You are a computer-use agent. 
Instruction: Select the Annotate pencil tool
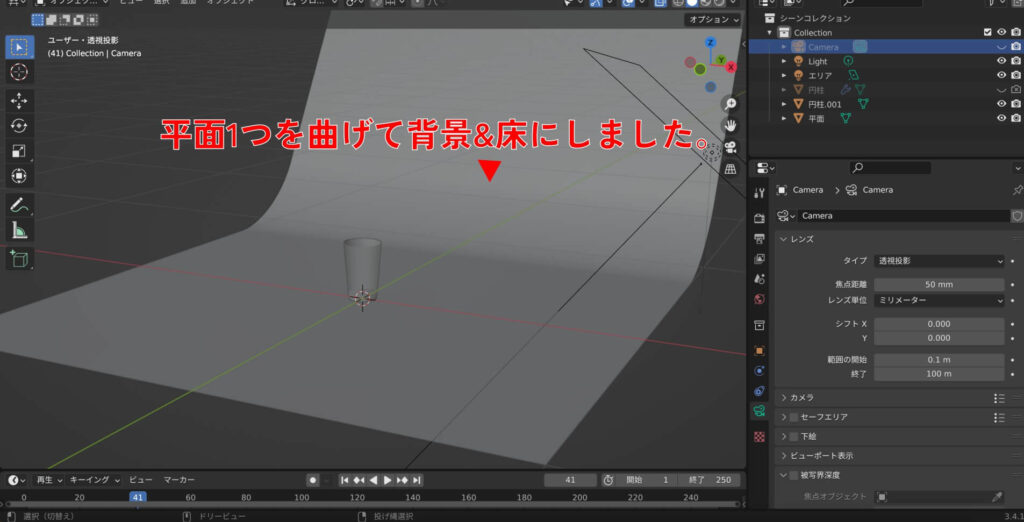coord(20,204)
